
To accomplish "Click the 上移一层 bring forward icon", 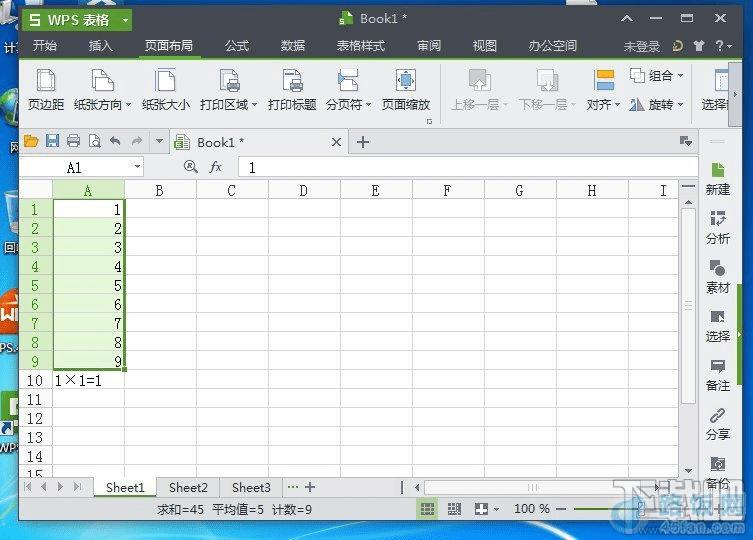I will [x=478, y=80].
